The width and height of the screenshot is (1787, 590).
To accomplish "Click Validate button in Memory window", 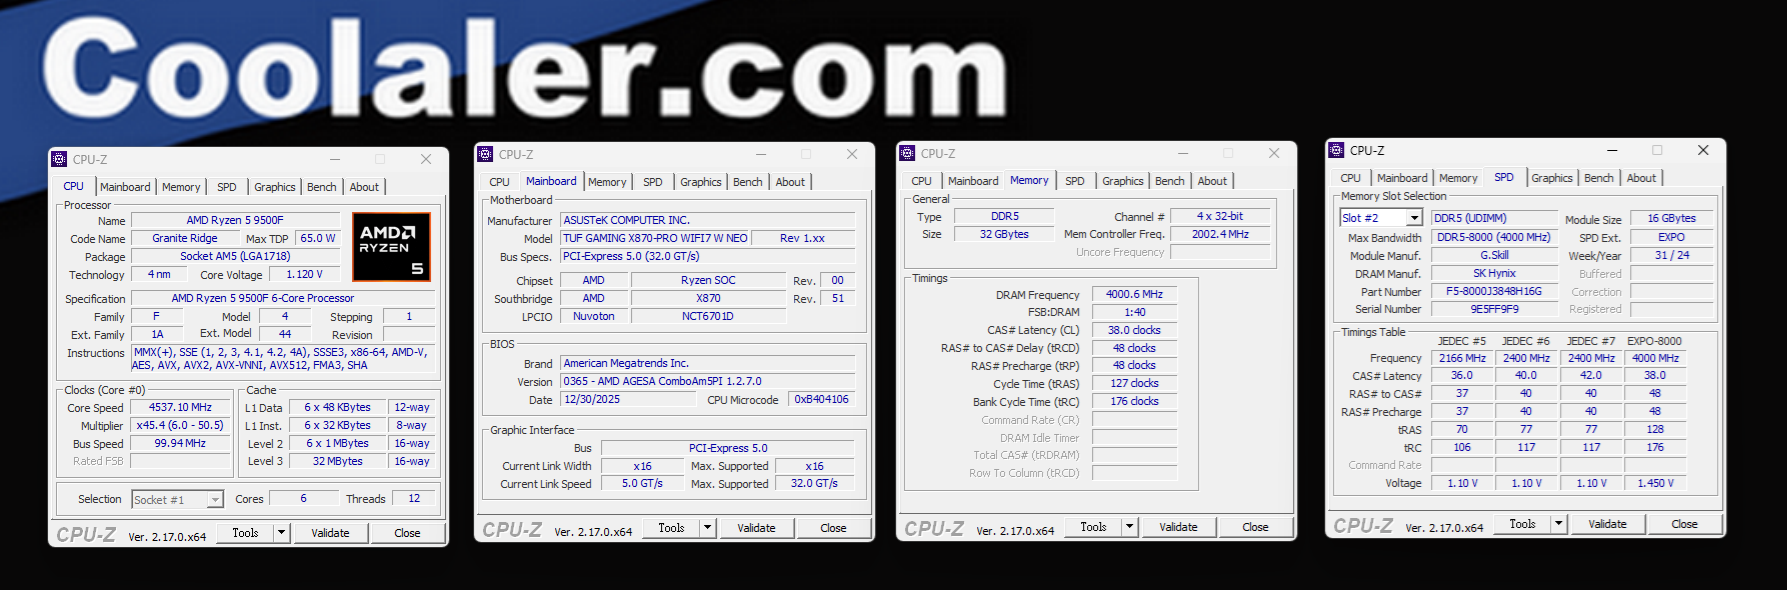I will coord(1178,527).
